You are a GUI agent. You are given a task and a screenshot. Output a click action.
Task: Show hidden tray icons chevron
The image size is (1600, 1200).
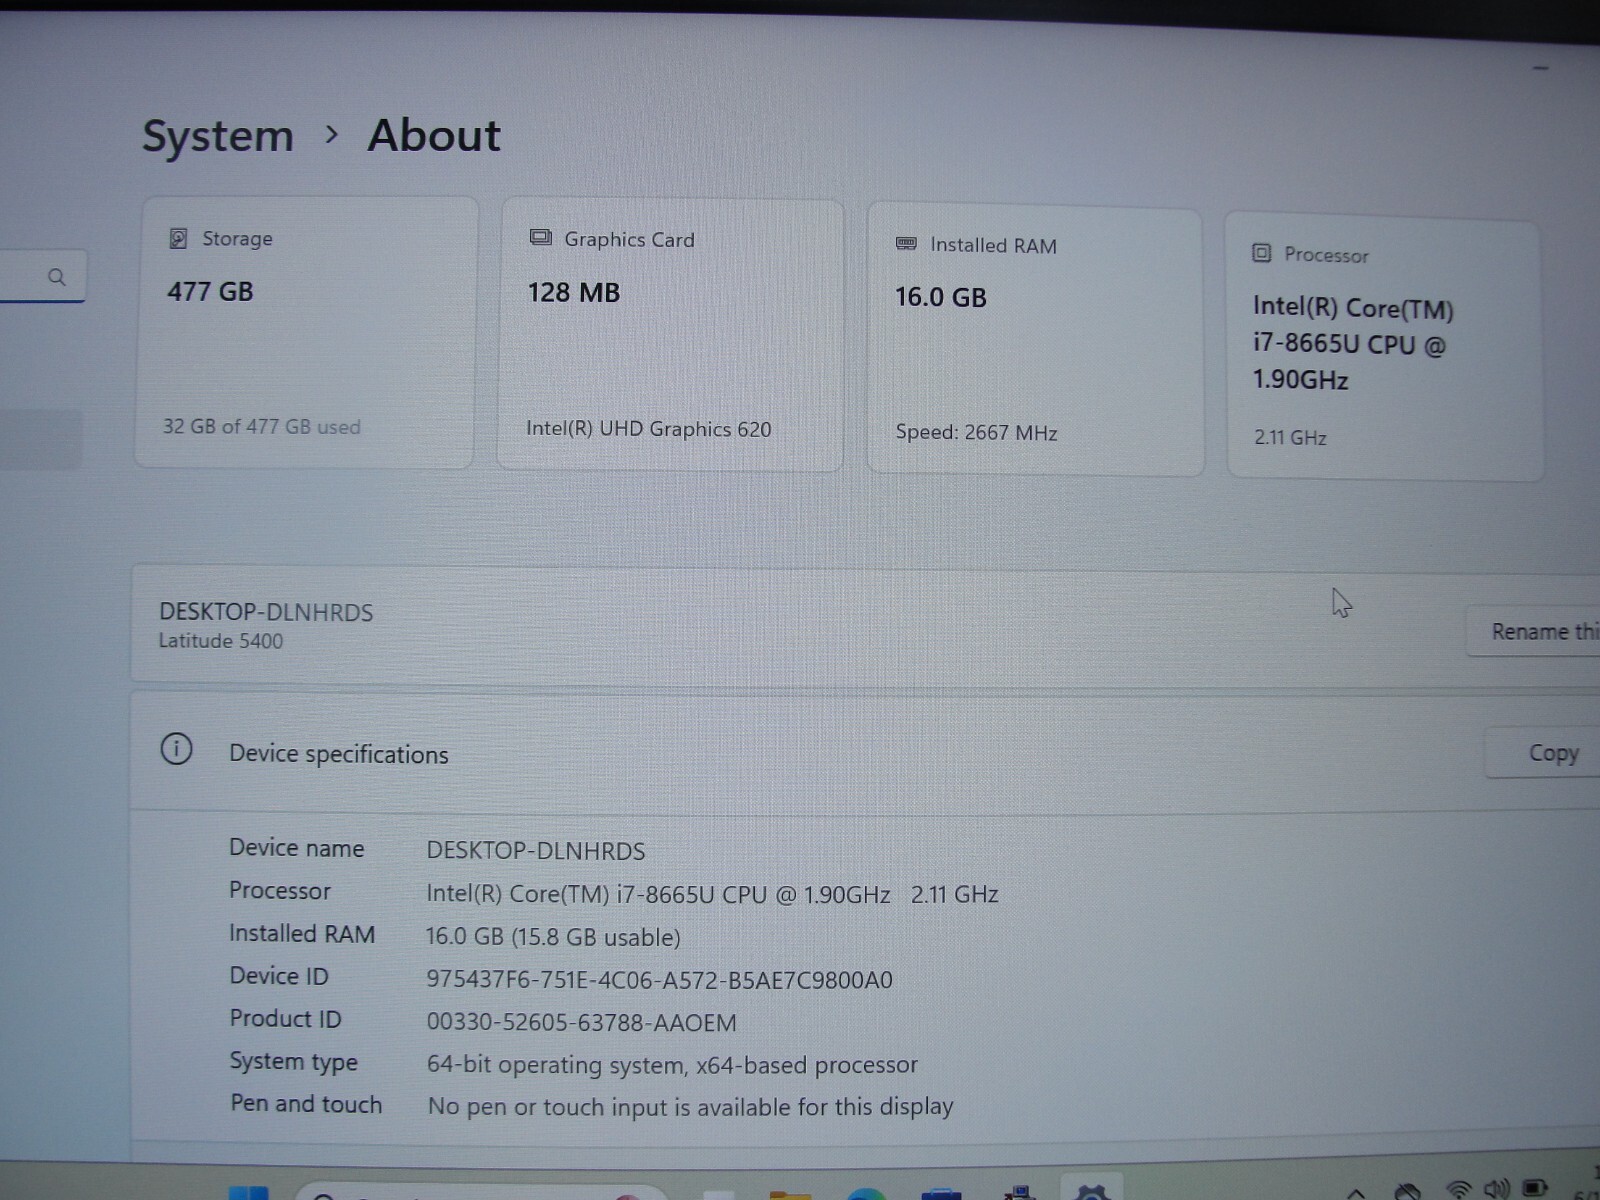coord(1356,1193)
